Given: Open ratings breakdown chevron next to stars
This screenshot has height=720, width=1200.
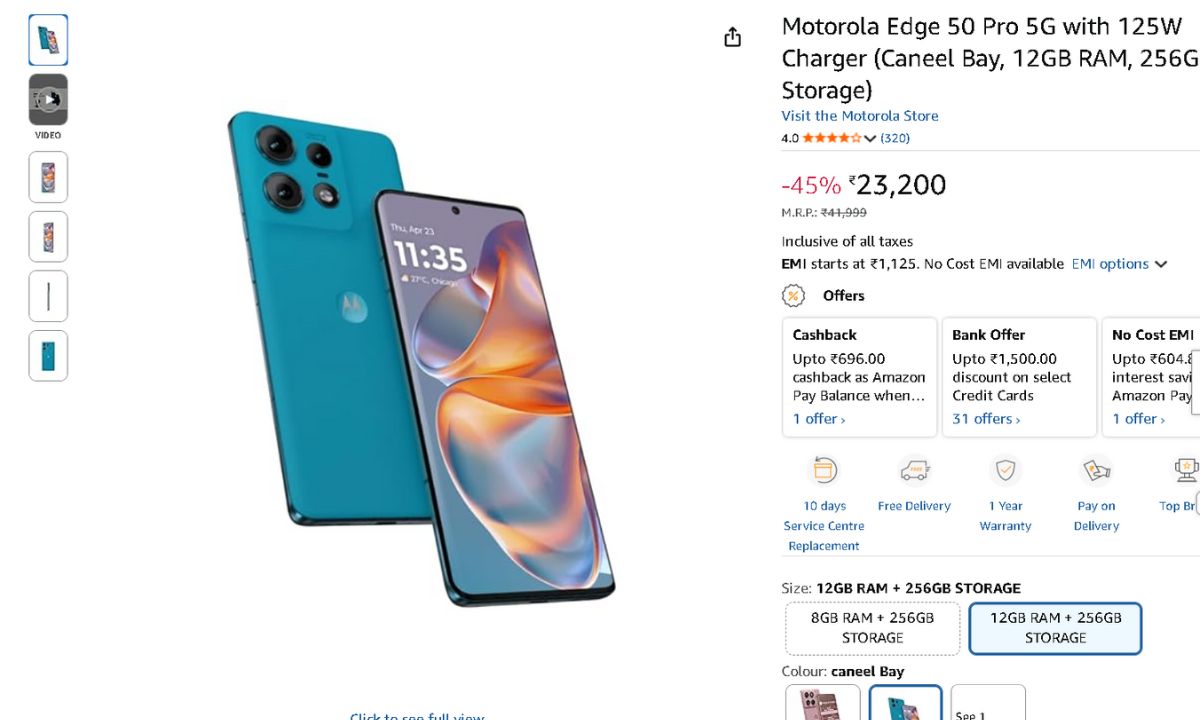Looking at the screenshot, I should click(870, 139).
